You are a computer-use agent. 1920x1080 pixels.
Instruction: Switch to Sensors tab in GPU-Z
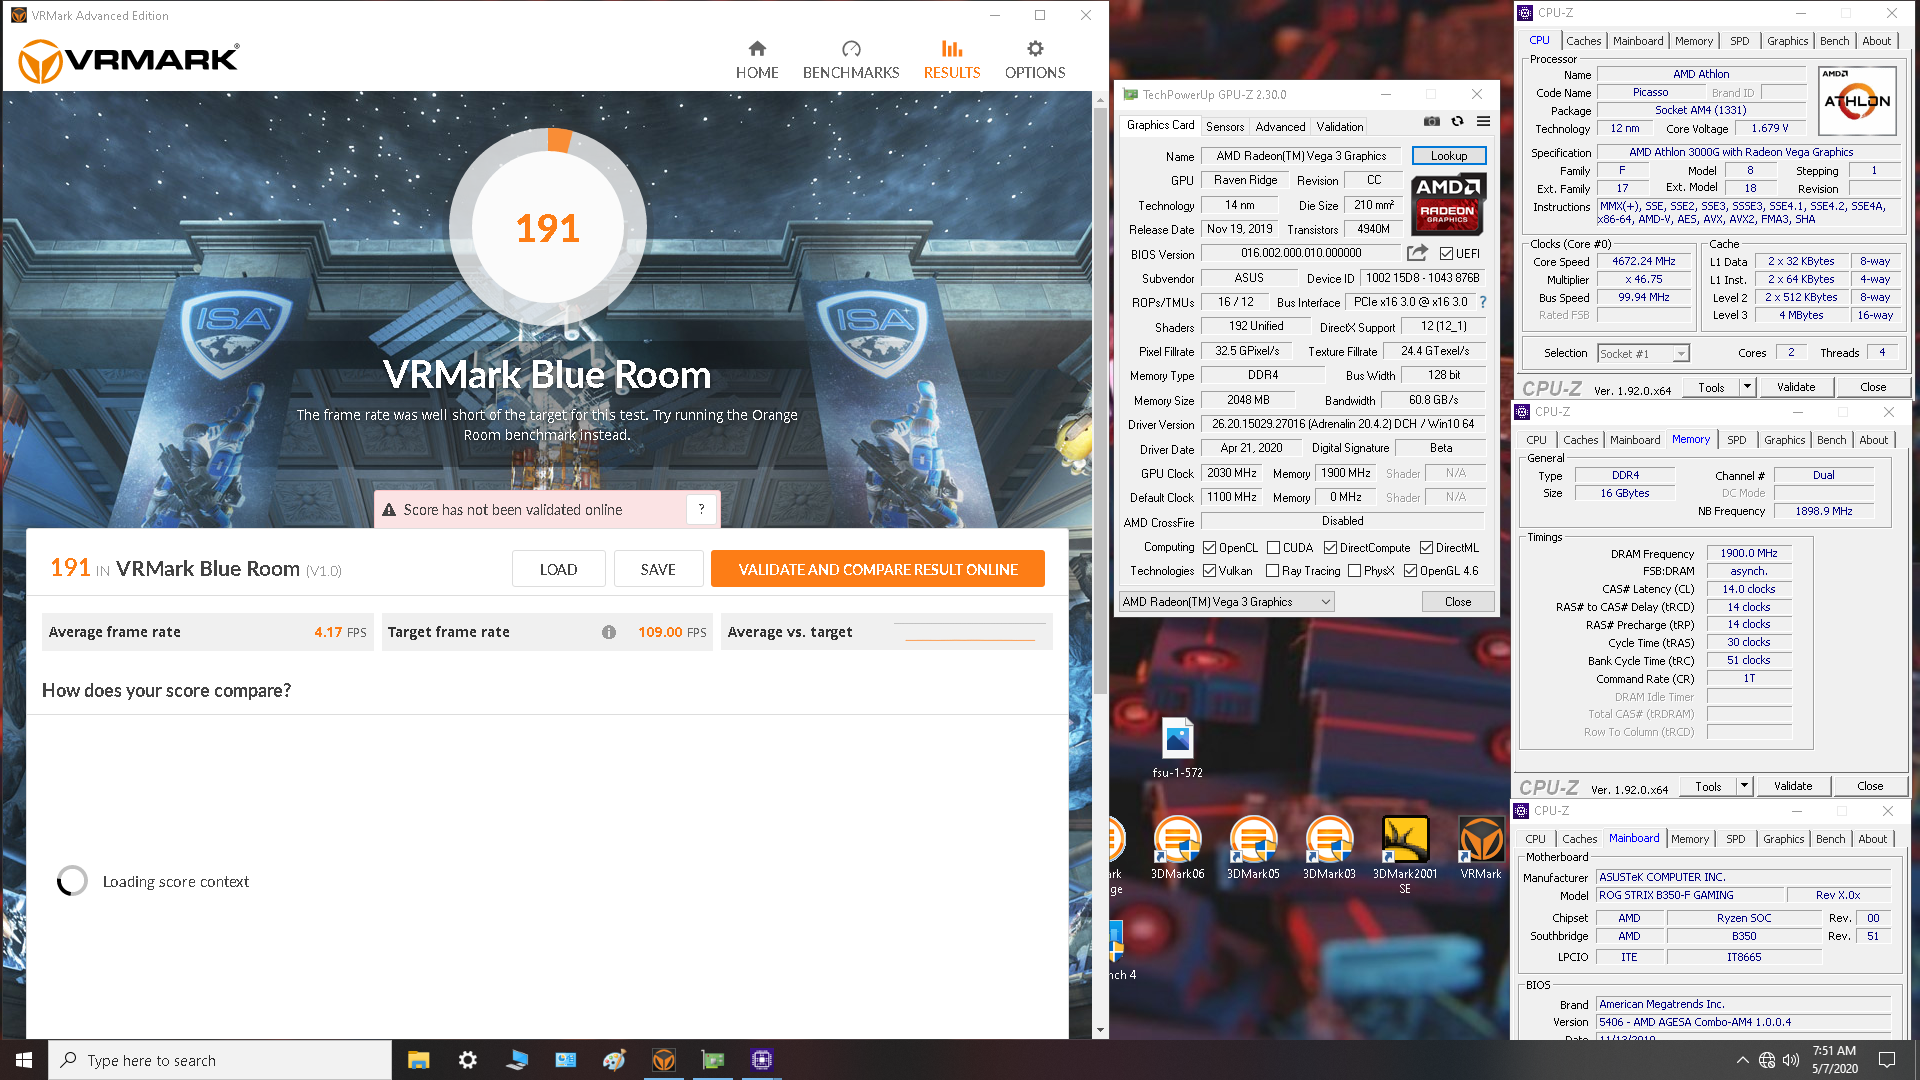point(1225,127)
